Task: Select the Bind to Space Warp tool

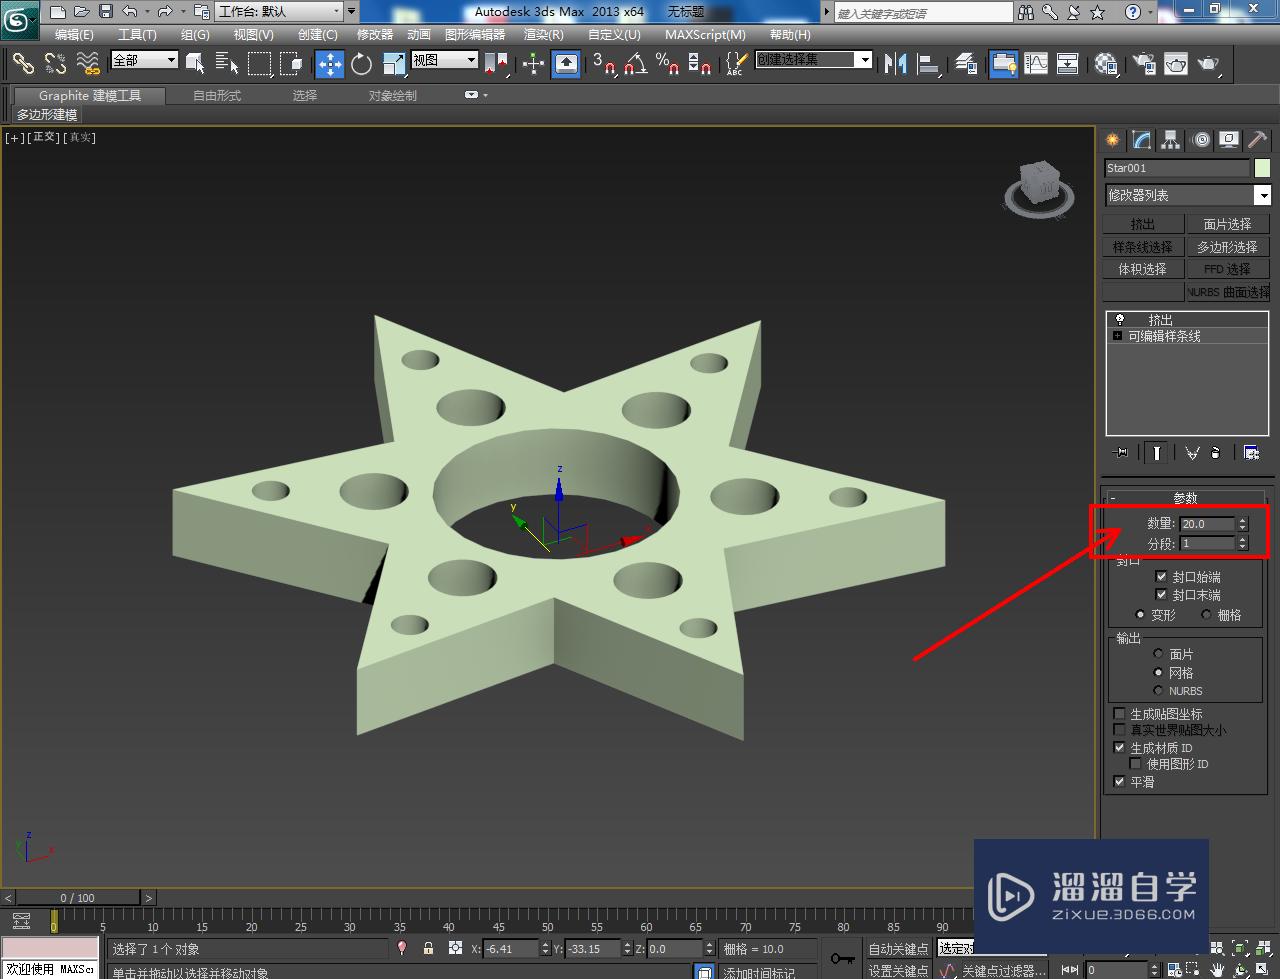Action: pyautogui.click(x=88, y=64)
